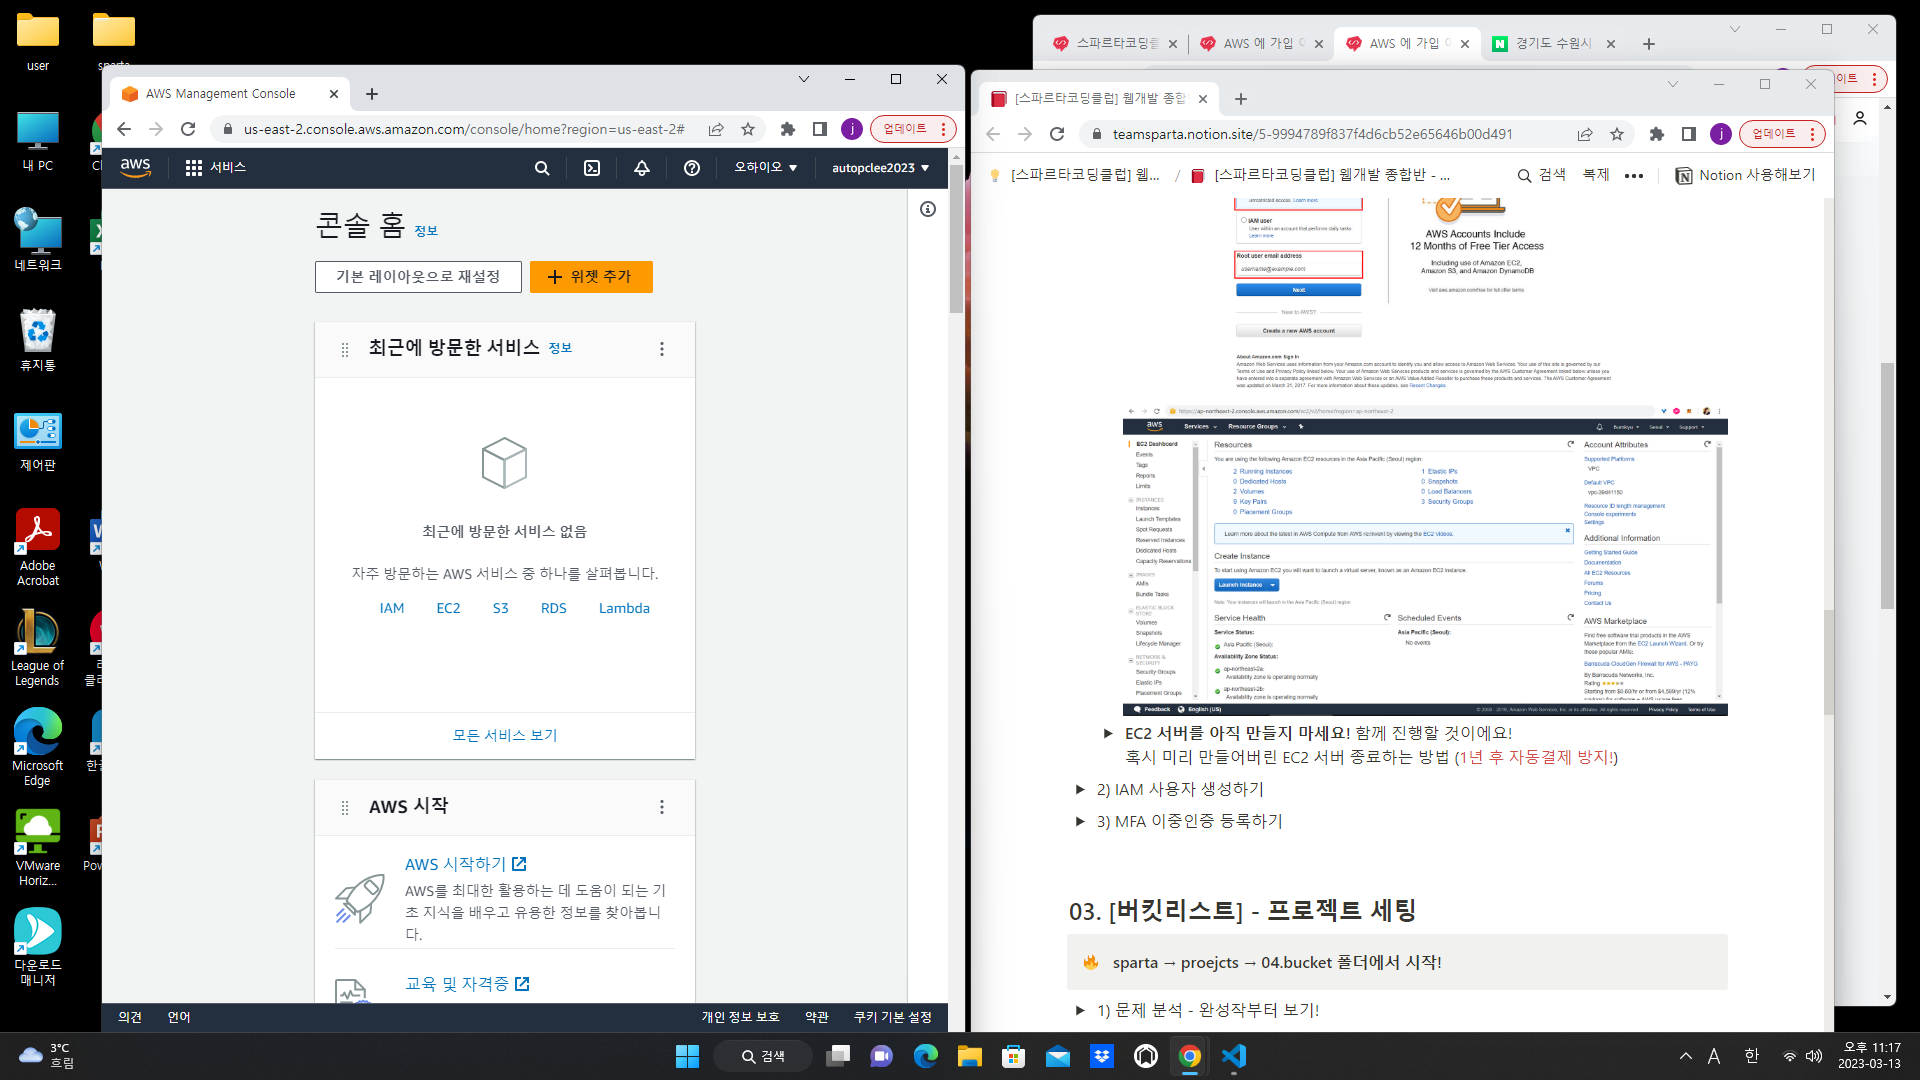1920x1080 pixels.
Task: Click the 언어 footer item
Action: point(179,1017)
